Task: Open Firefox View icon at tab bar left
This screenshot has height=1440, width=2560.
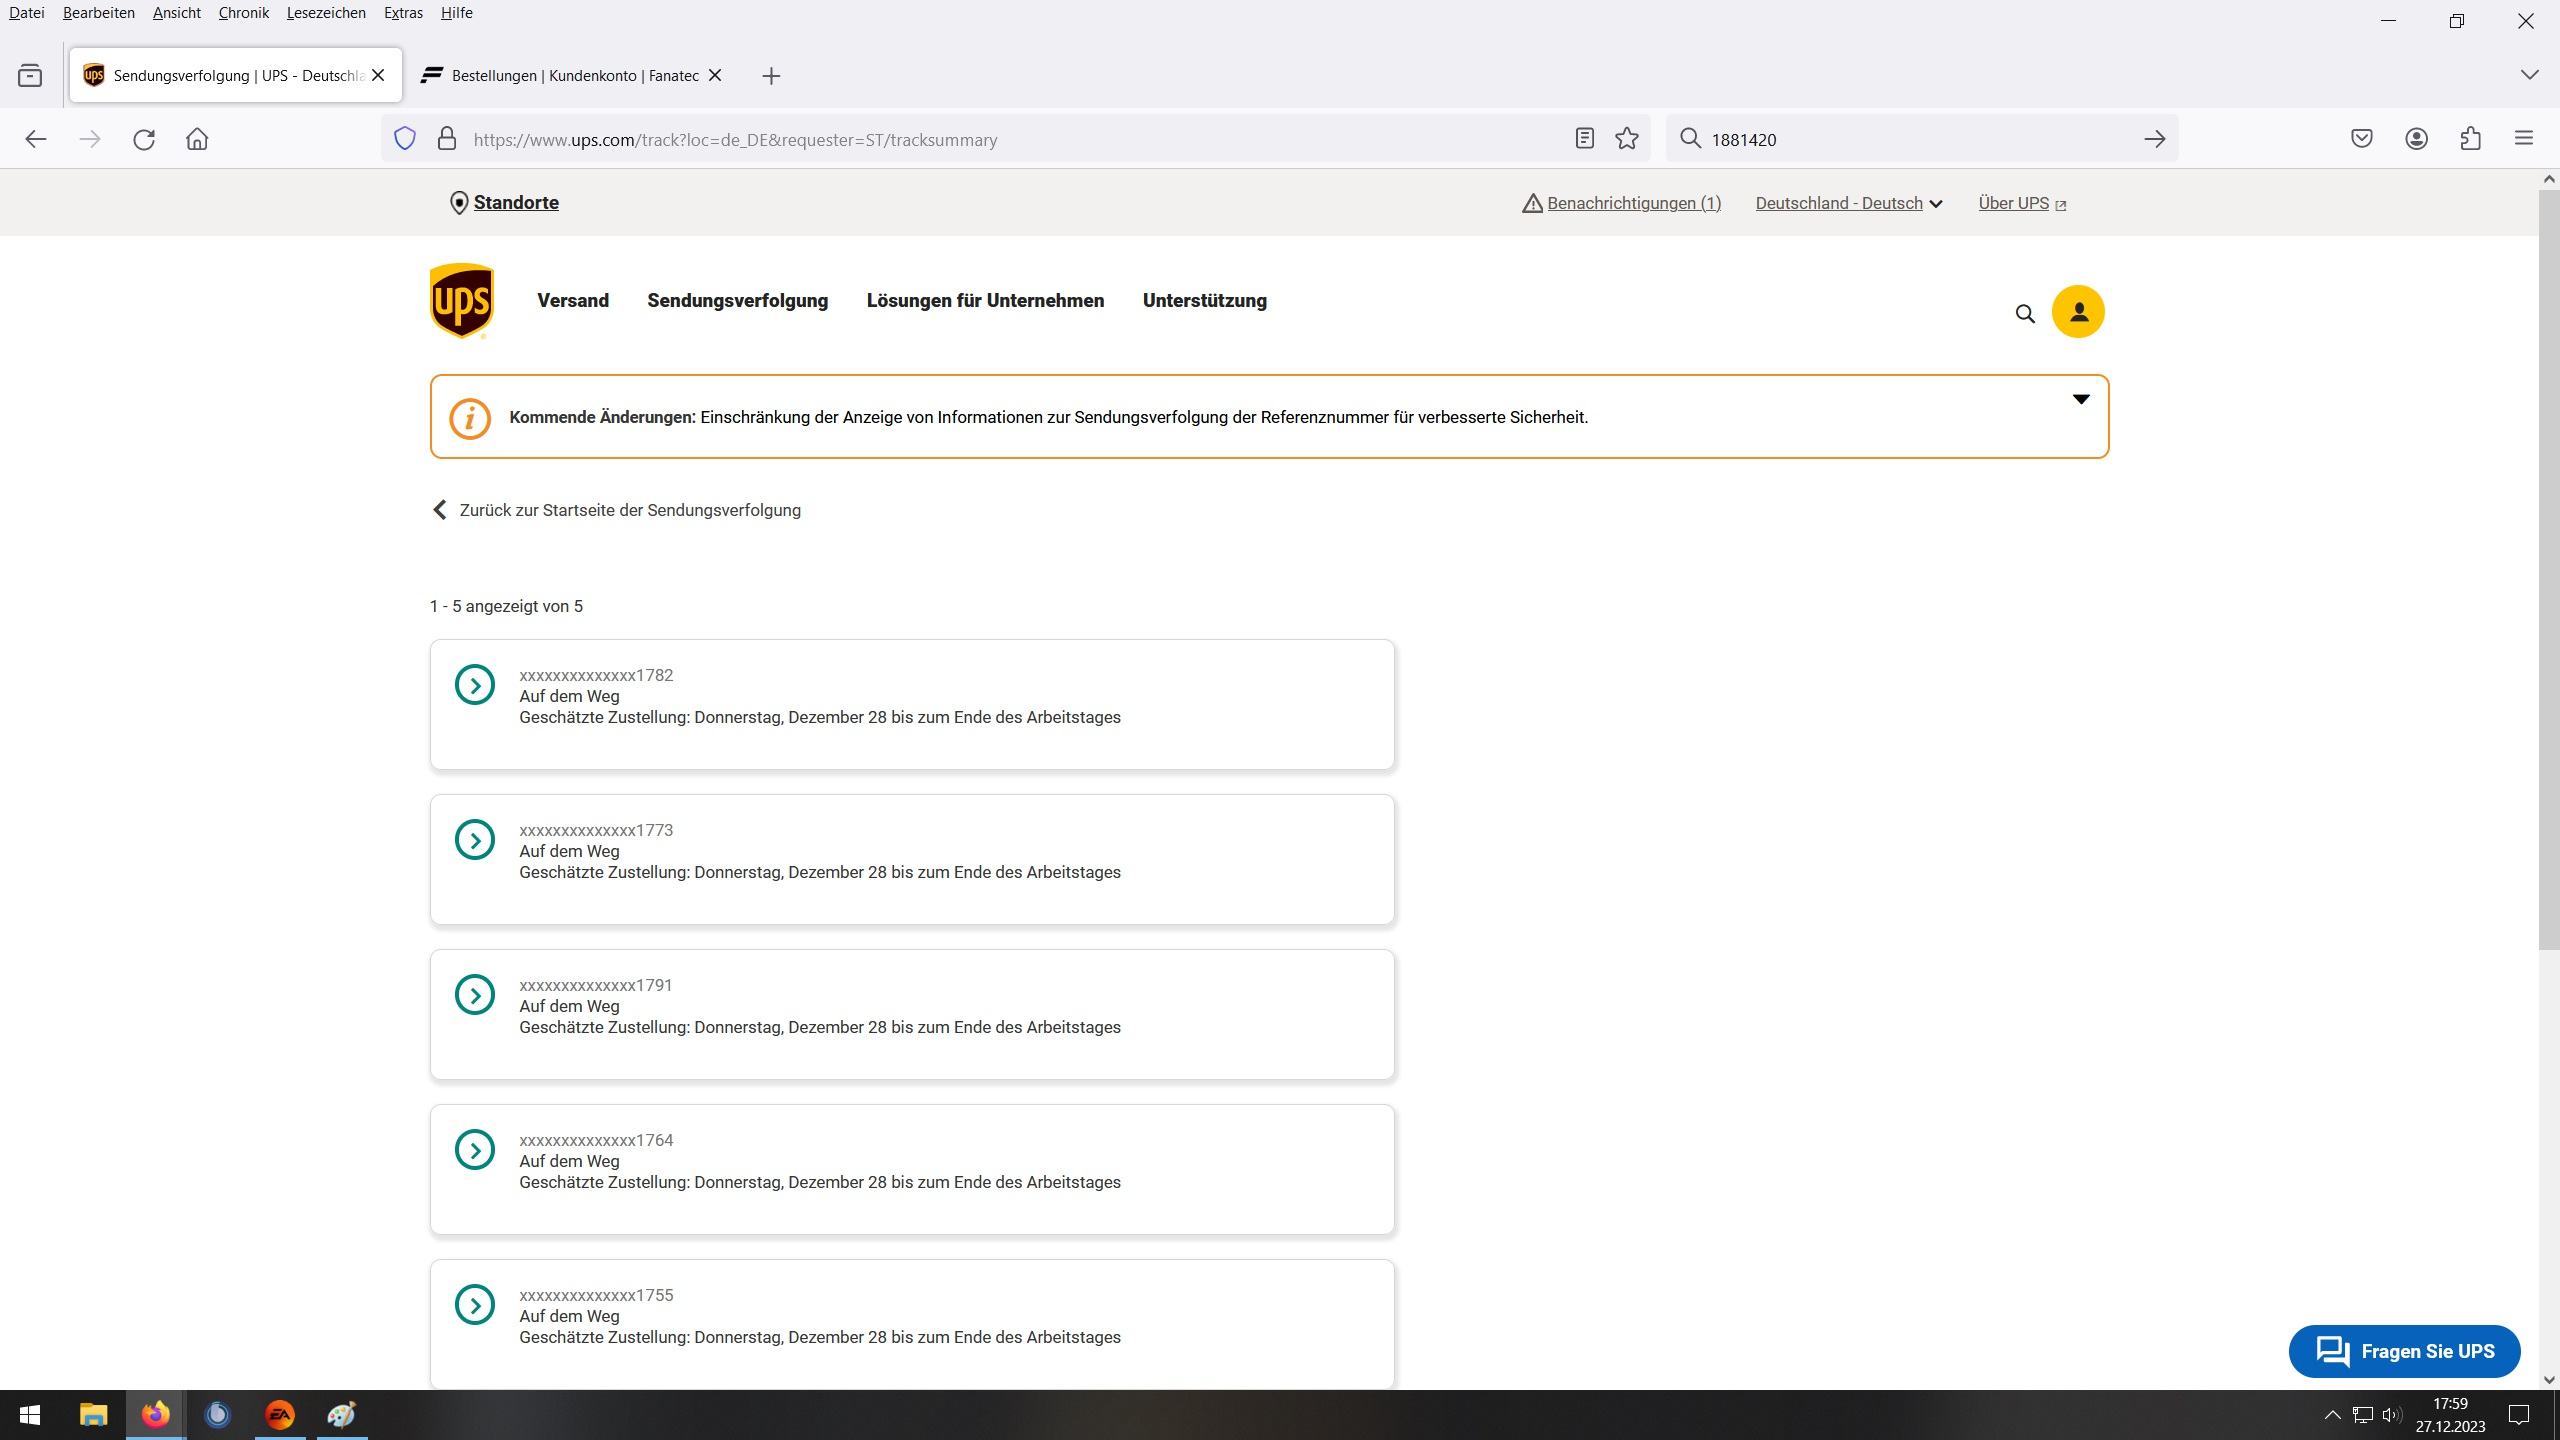Action: (x=30, y=75)
